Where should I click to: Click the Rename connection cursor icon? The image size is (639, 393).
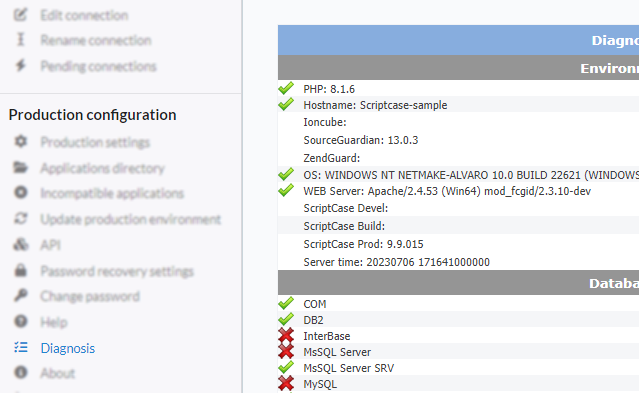(20, 40)
